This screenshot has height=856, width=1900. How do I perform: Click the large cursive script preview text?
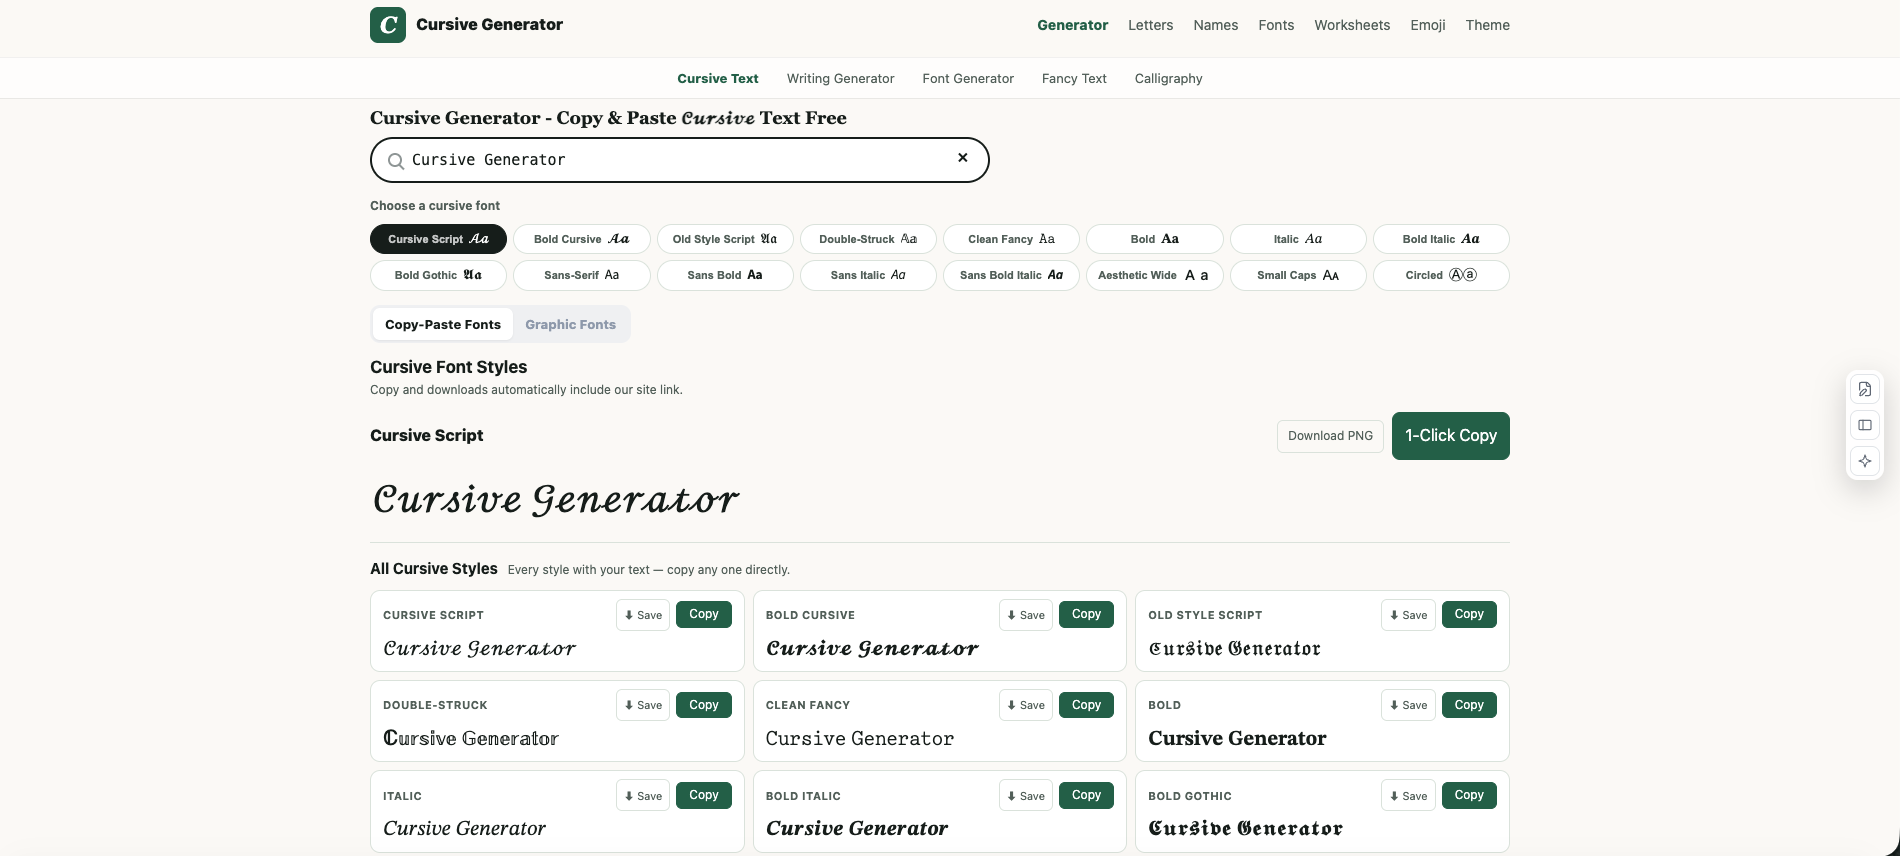(x=556, y=500)
